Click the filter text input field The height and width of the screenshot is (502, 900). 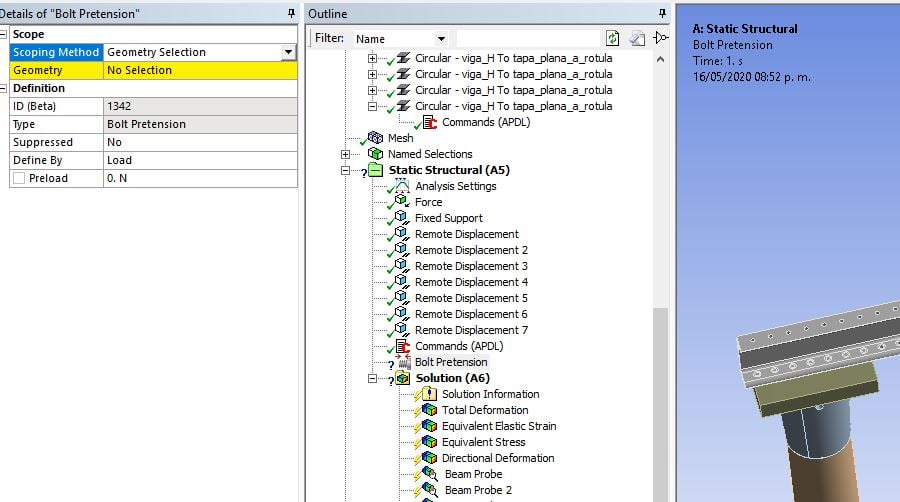click(527, 39)
